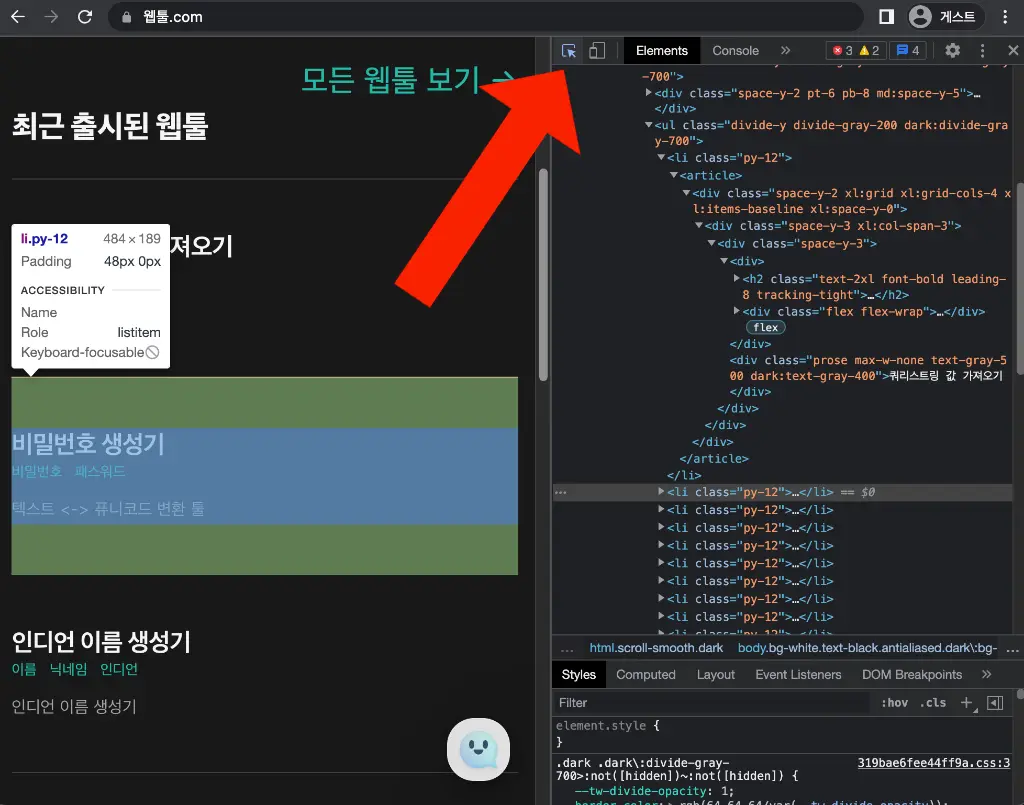1024x805 pixels.
Task: Switch to the Console tab
Action: pyautogui.click(x=735, y=51)
